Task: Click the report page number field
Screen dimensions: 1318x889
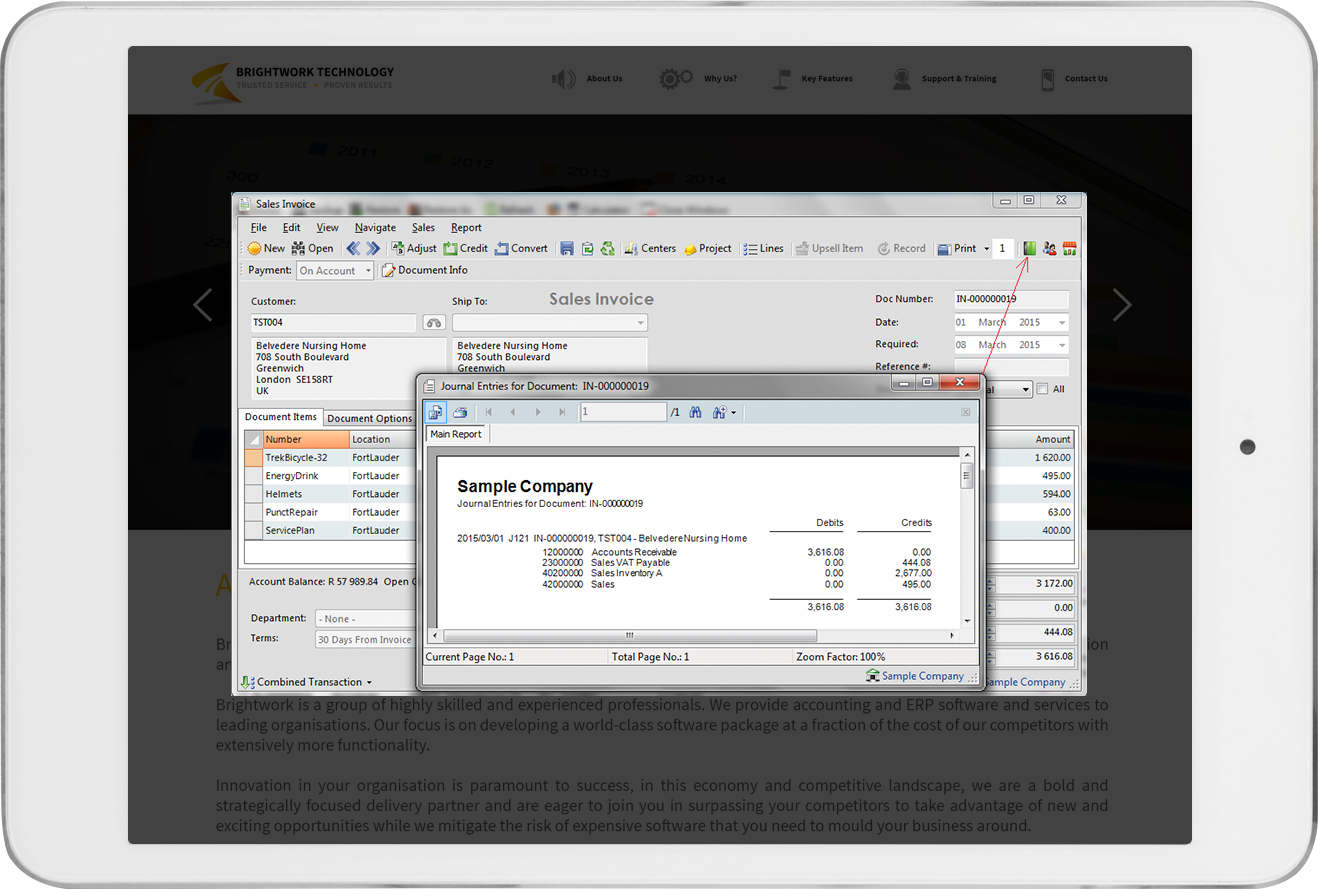Action: pyautogui.click(x=622, y=412)
